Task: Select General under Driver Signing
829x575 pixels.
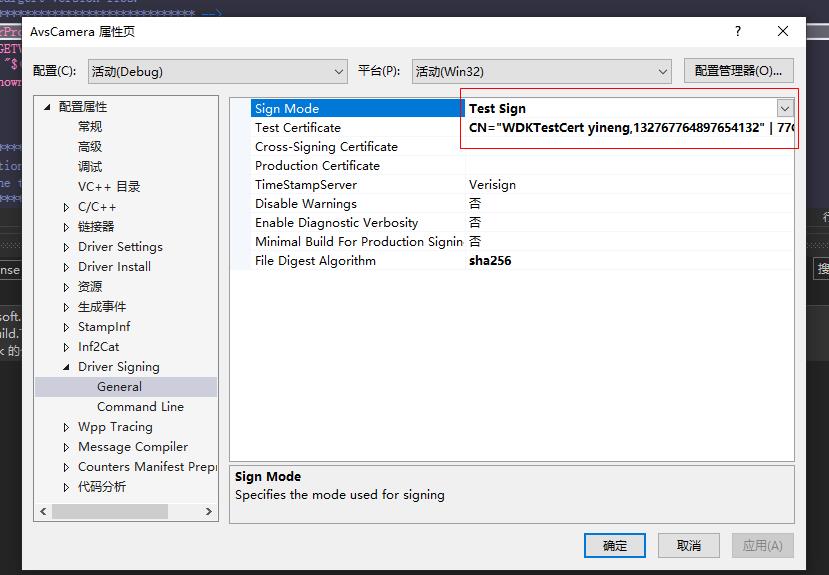Action: pos(119,387)
